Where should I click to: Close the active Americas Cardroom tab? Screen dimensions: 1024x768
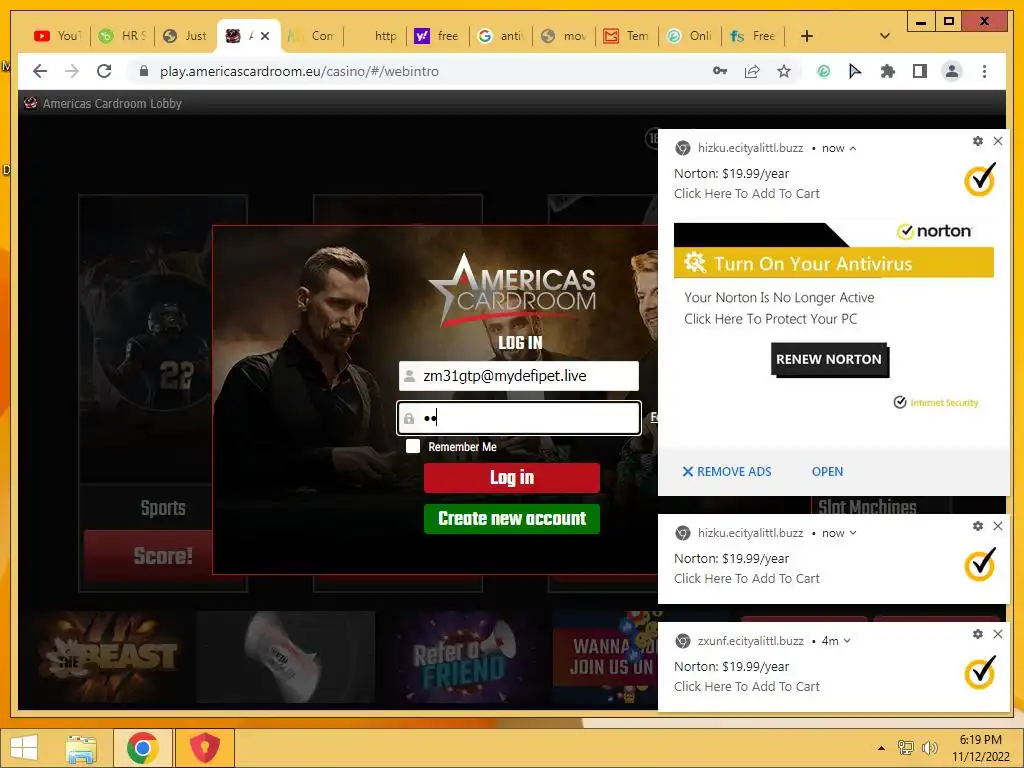click(265, 37)
